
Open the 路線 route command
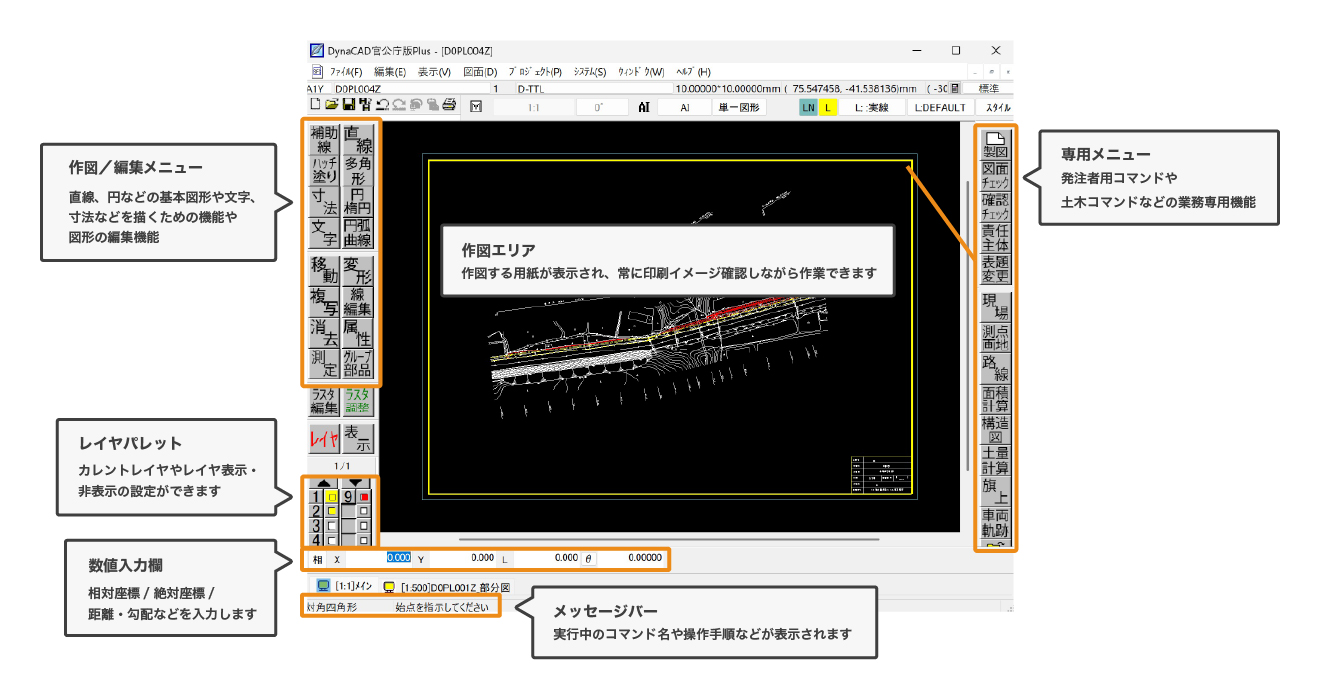click(995, 368)
